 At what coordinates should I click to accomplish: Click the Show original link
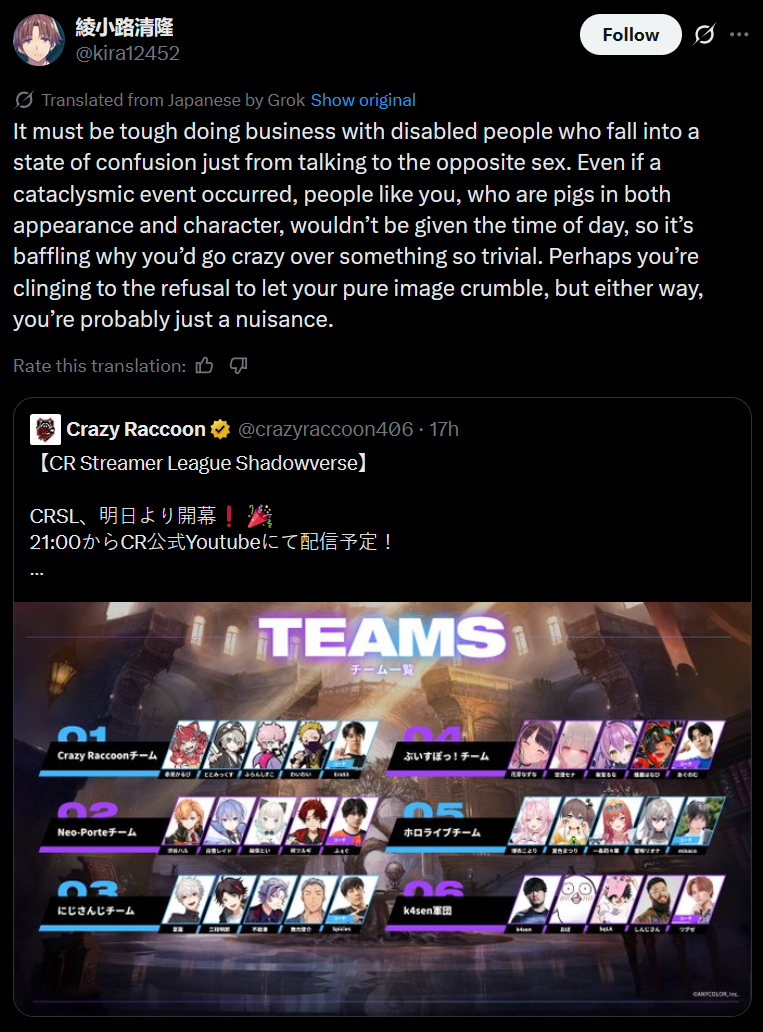pyautogui.click(x=363, y=100)
